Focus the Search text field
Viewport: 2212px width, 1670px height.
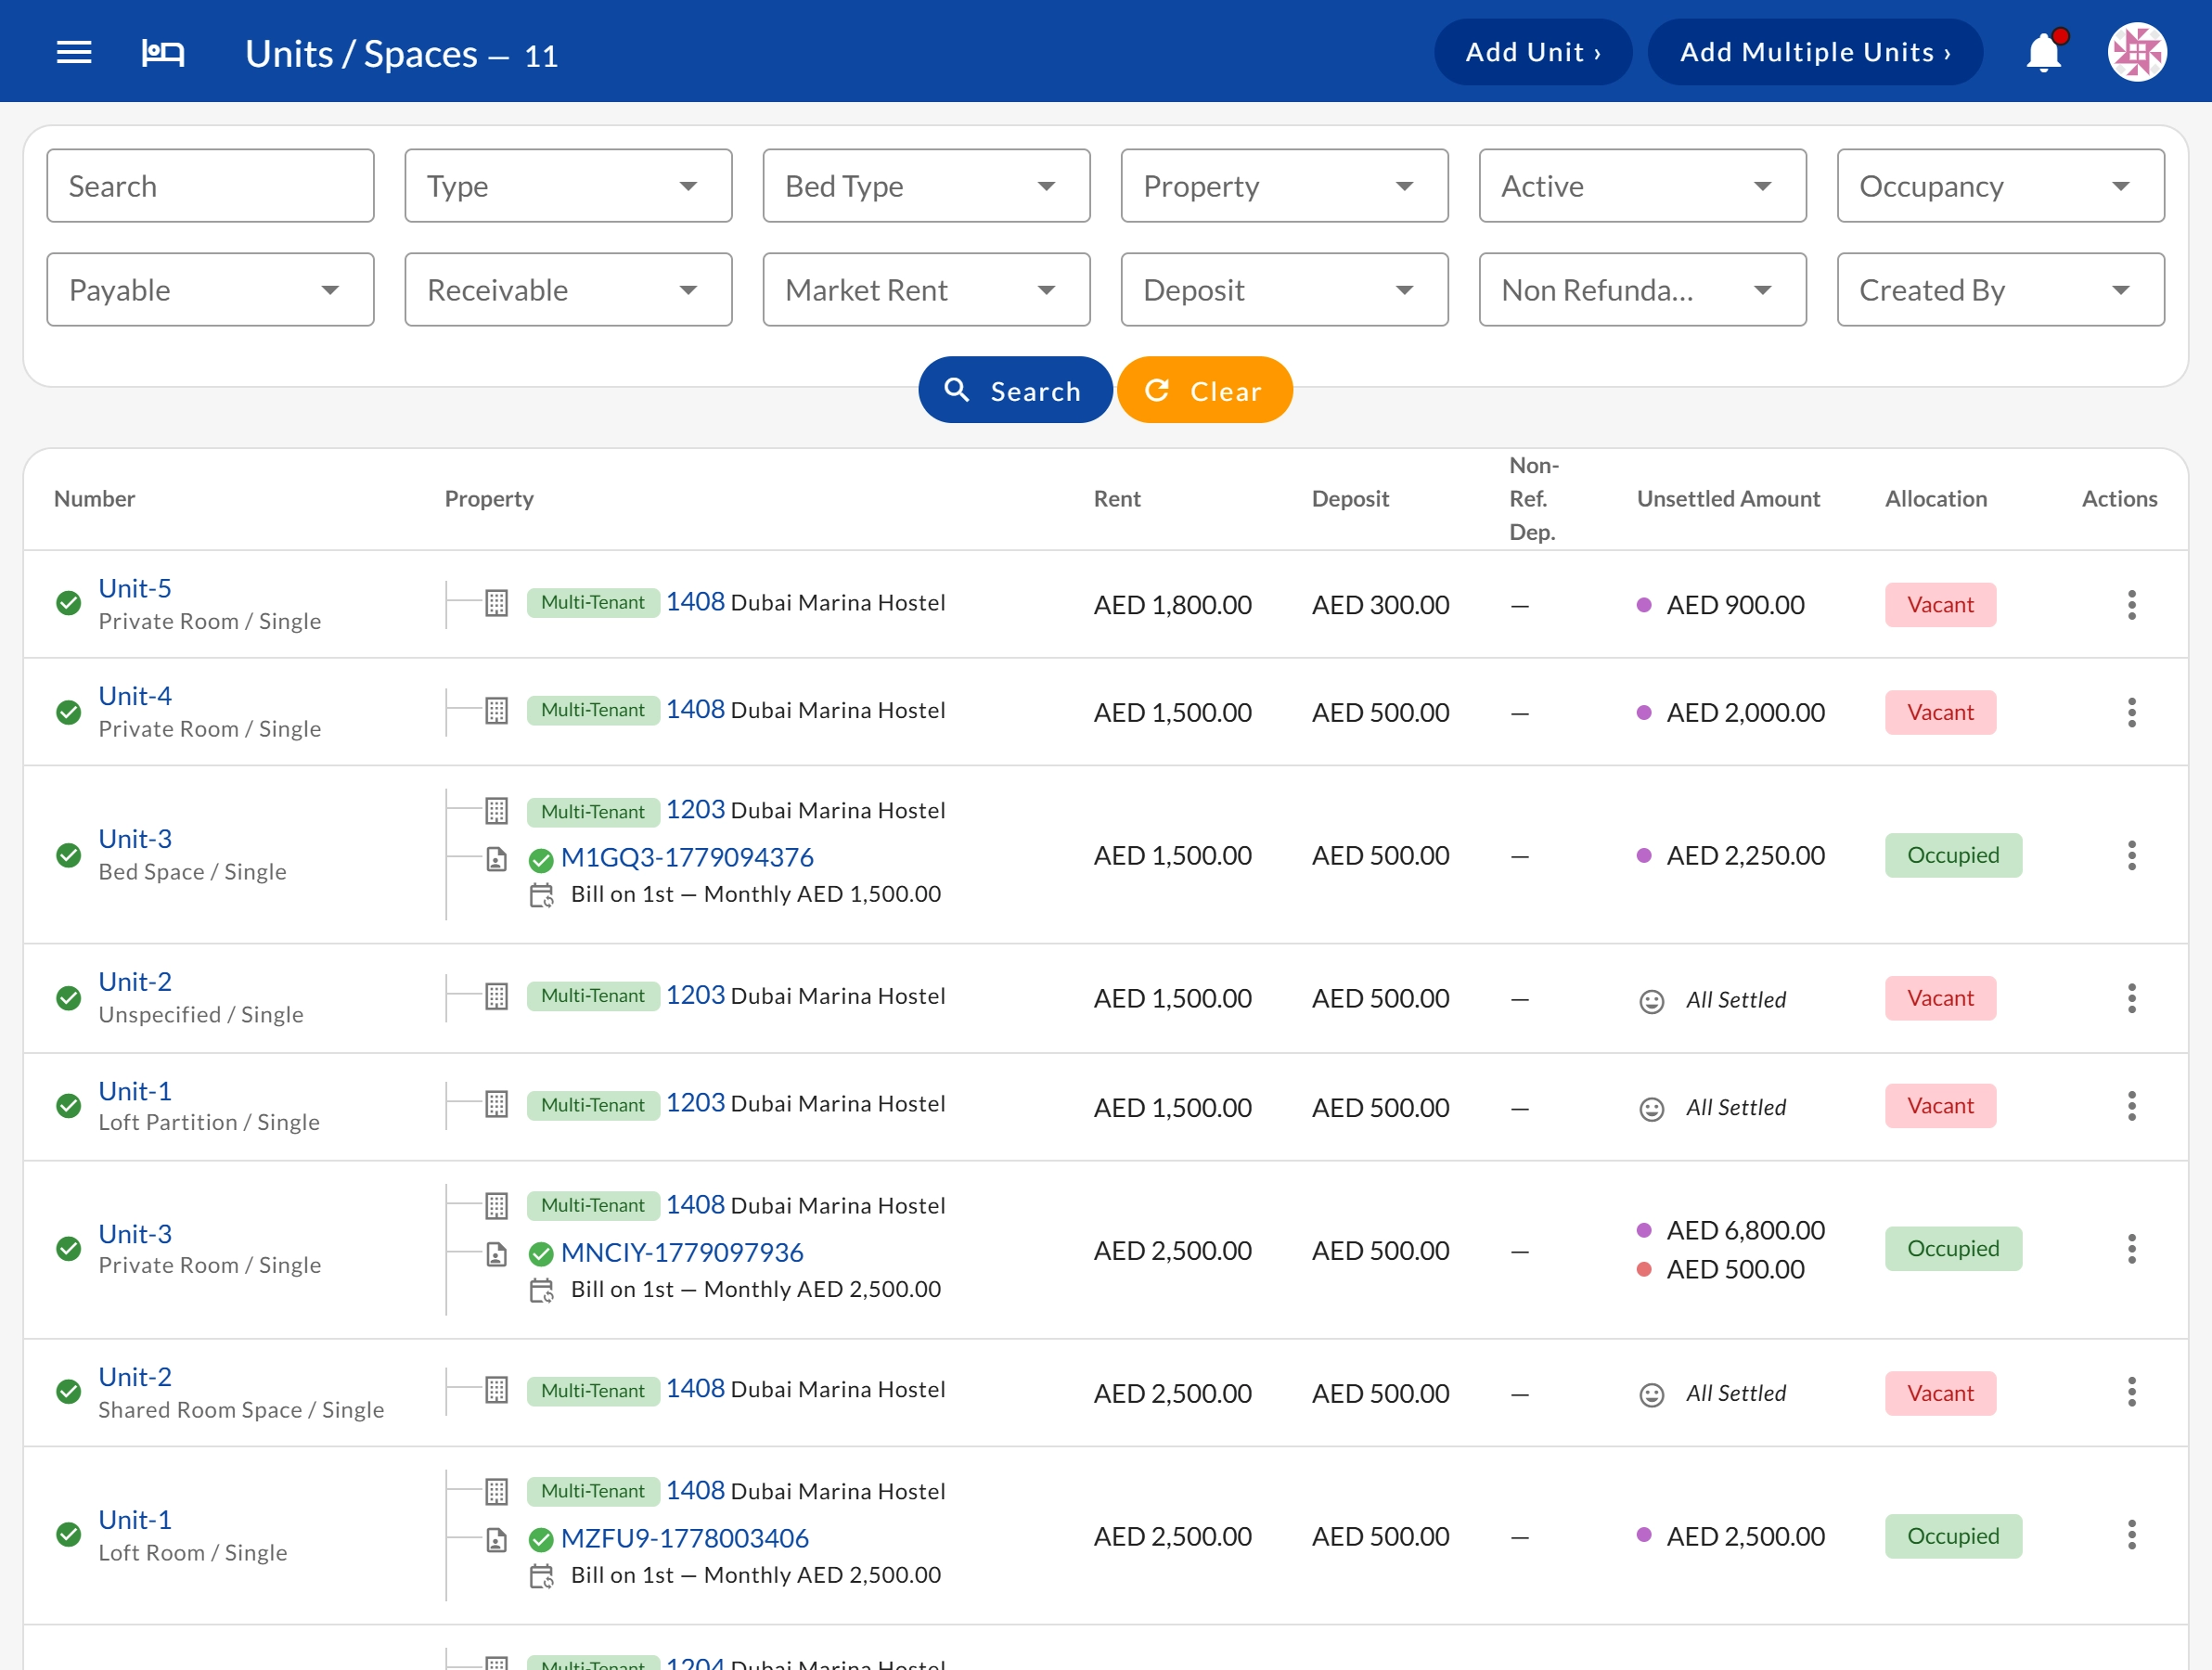210,186
